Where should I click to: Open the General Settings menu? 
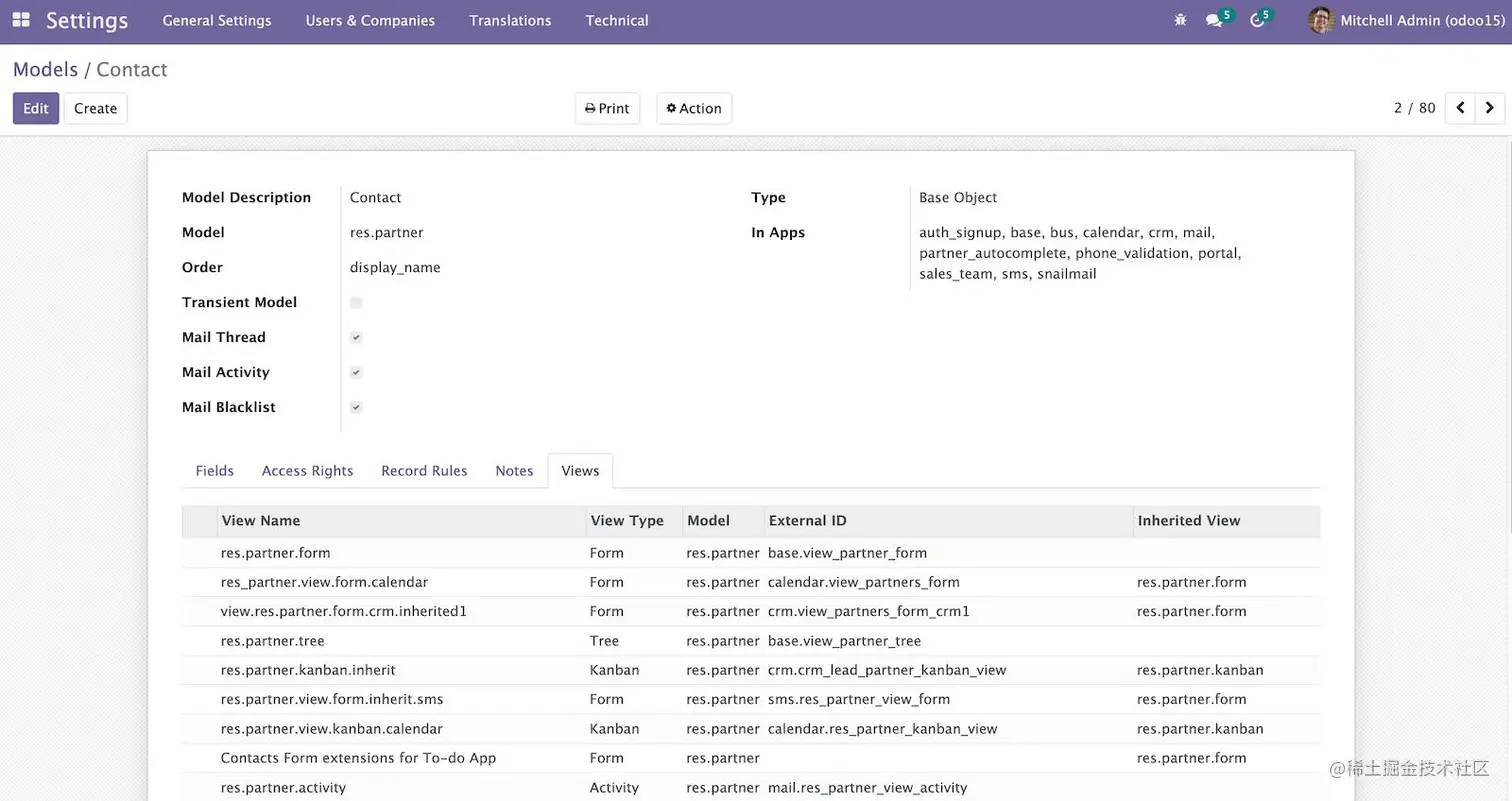pyautogui.click(x=217, y=20)
